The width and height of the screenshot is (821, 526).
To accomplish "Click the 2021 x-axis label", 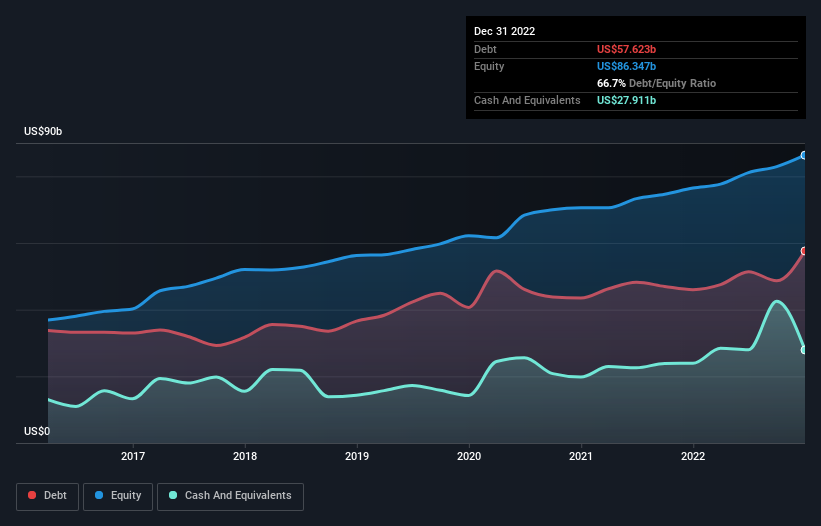I will tap(581, 456).
